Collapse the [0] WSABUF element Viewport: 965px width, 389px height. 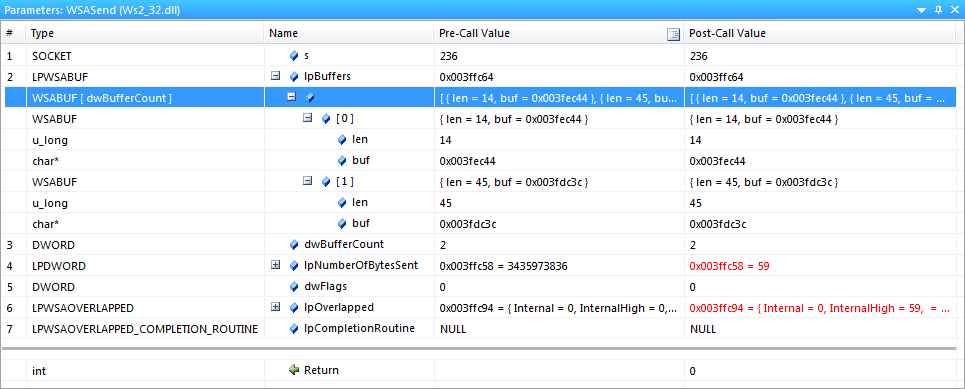[x=308, y=118]
